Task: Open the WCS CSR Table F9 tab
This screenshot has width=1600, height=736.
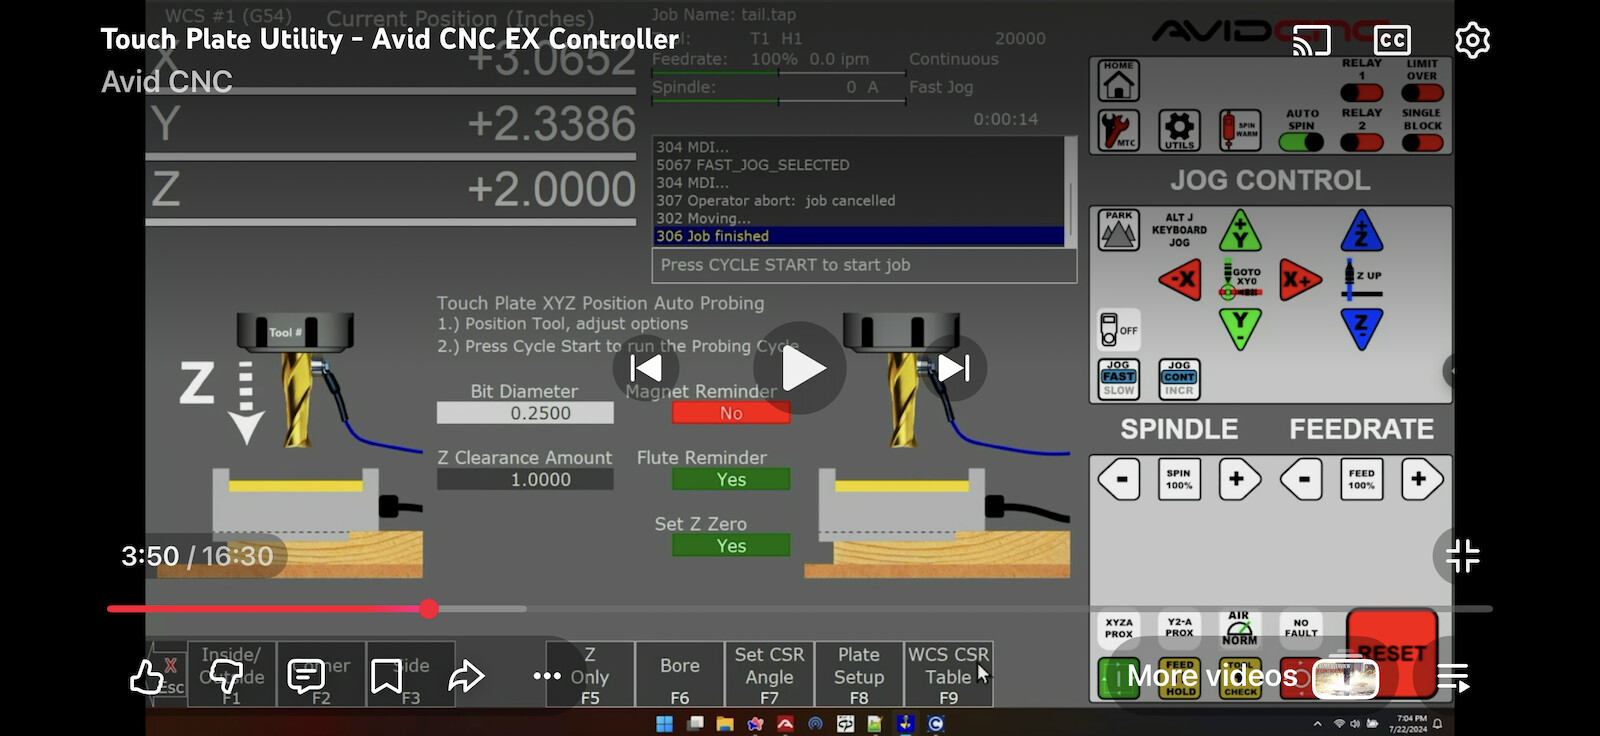Action: [948, 675]
